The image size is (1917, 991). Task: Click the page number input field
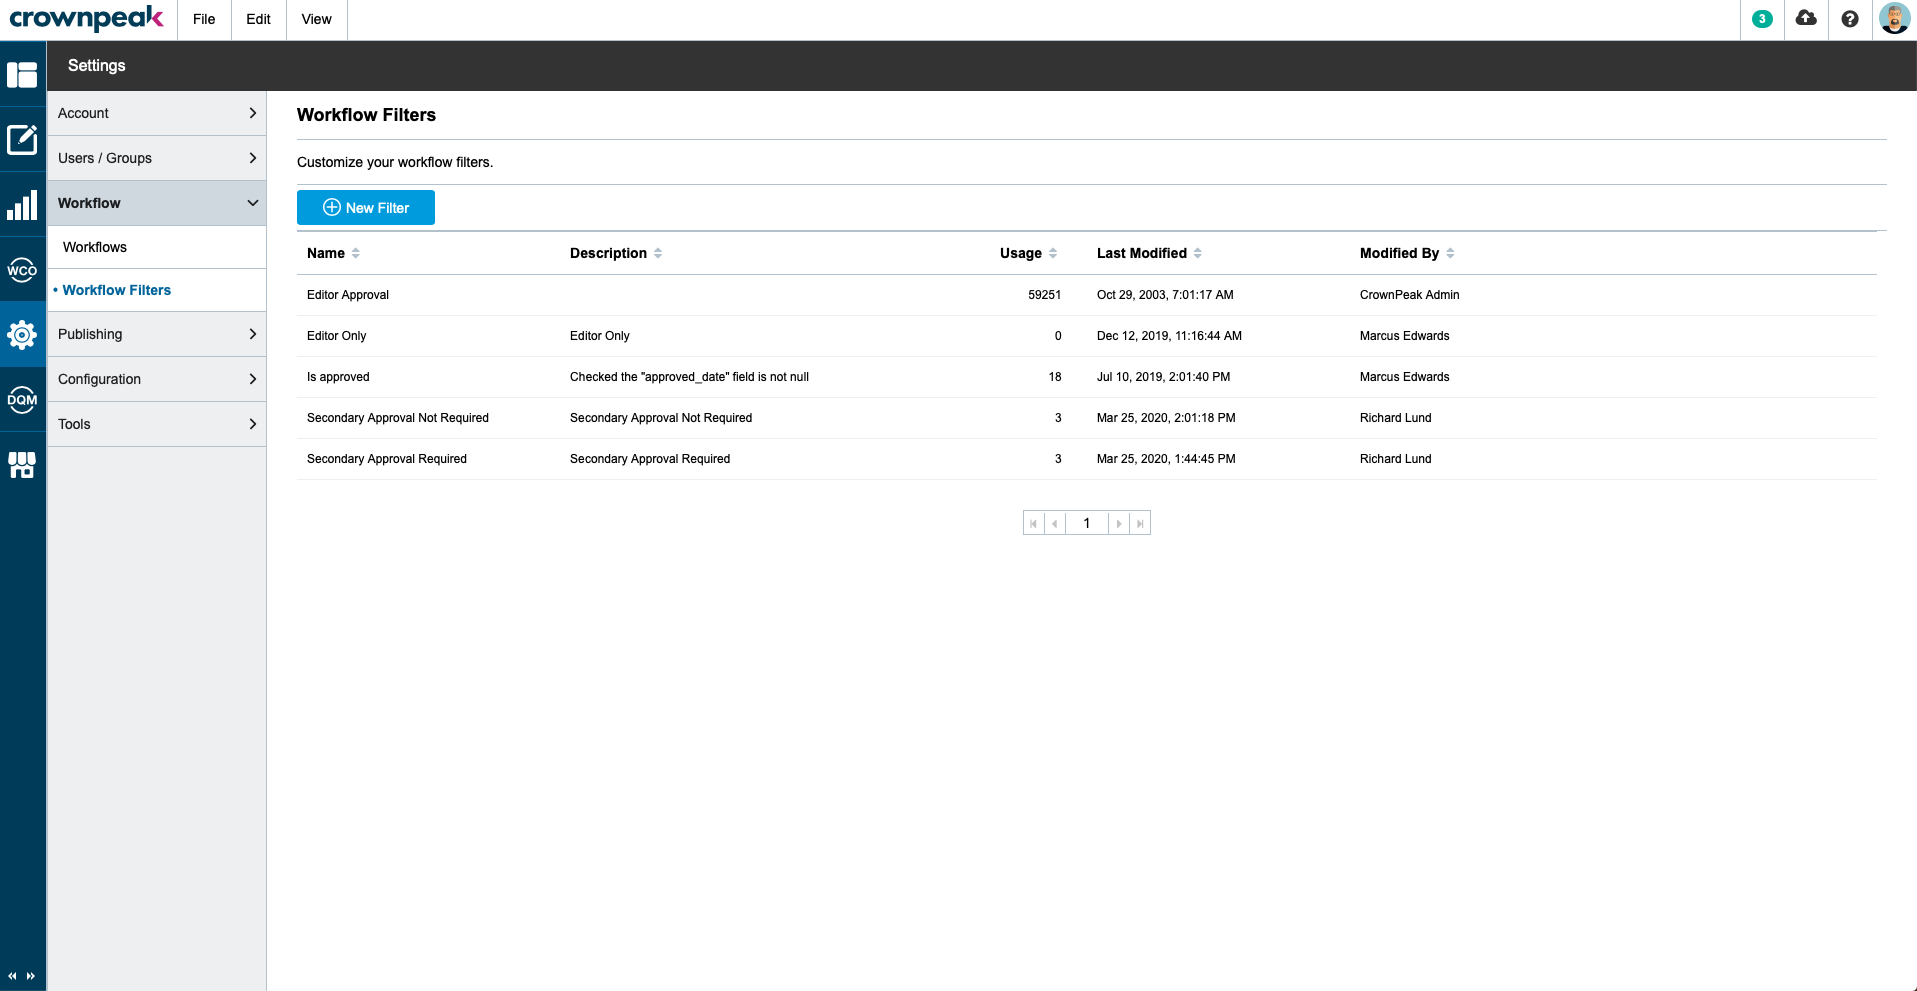[1087, 523]
